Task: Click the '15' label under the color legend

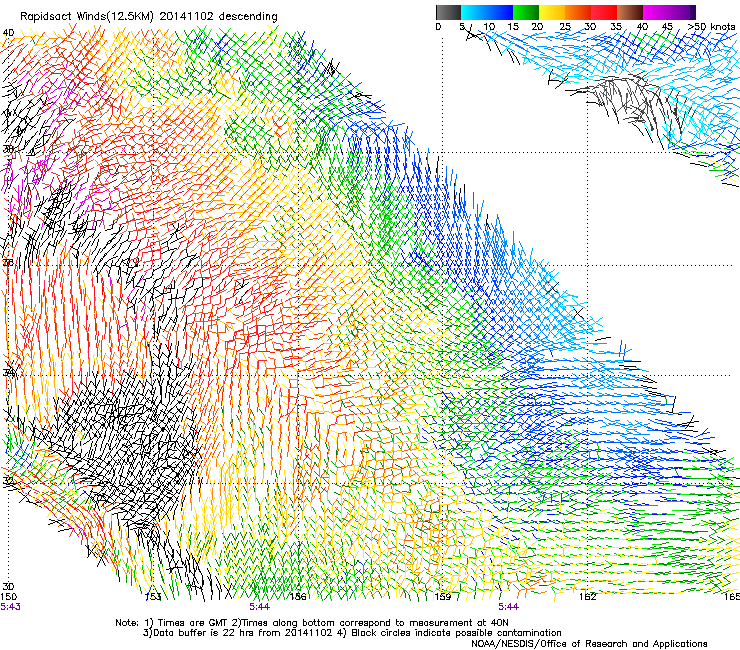Action: click(x=513, y=27)
